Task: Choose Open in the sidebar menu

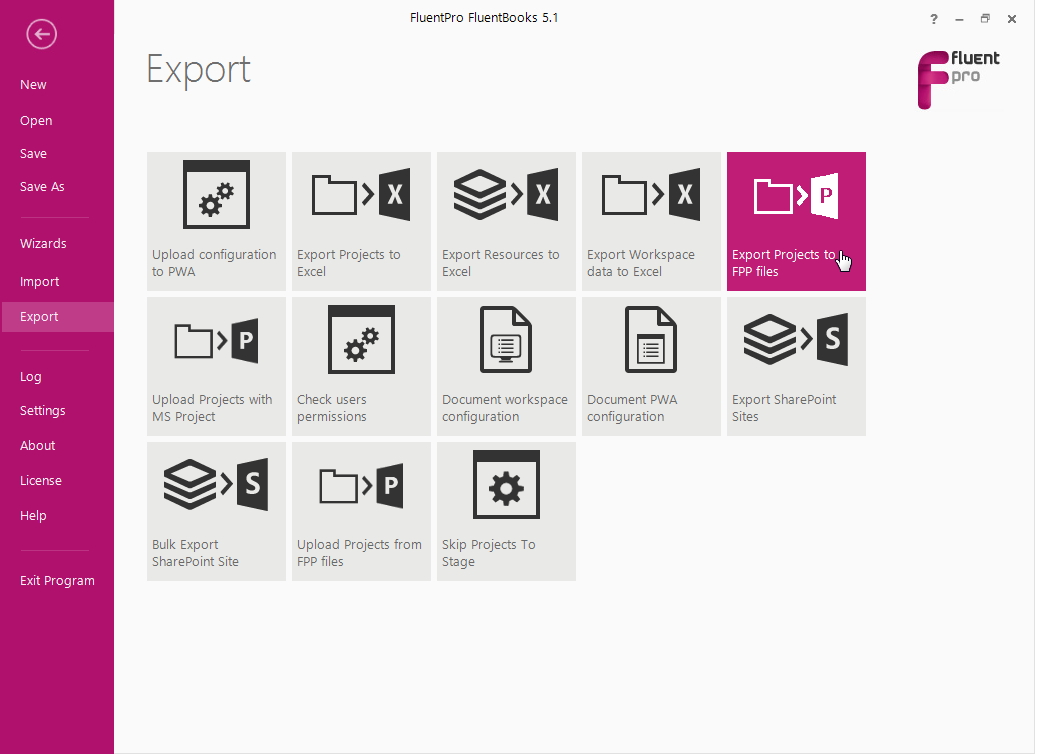Action: coord(36,120)
